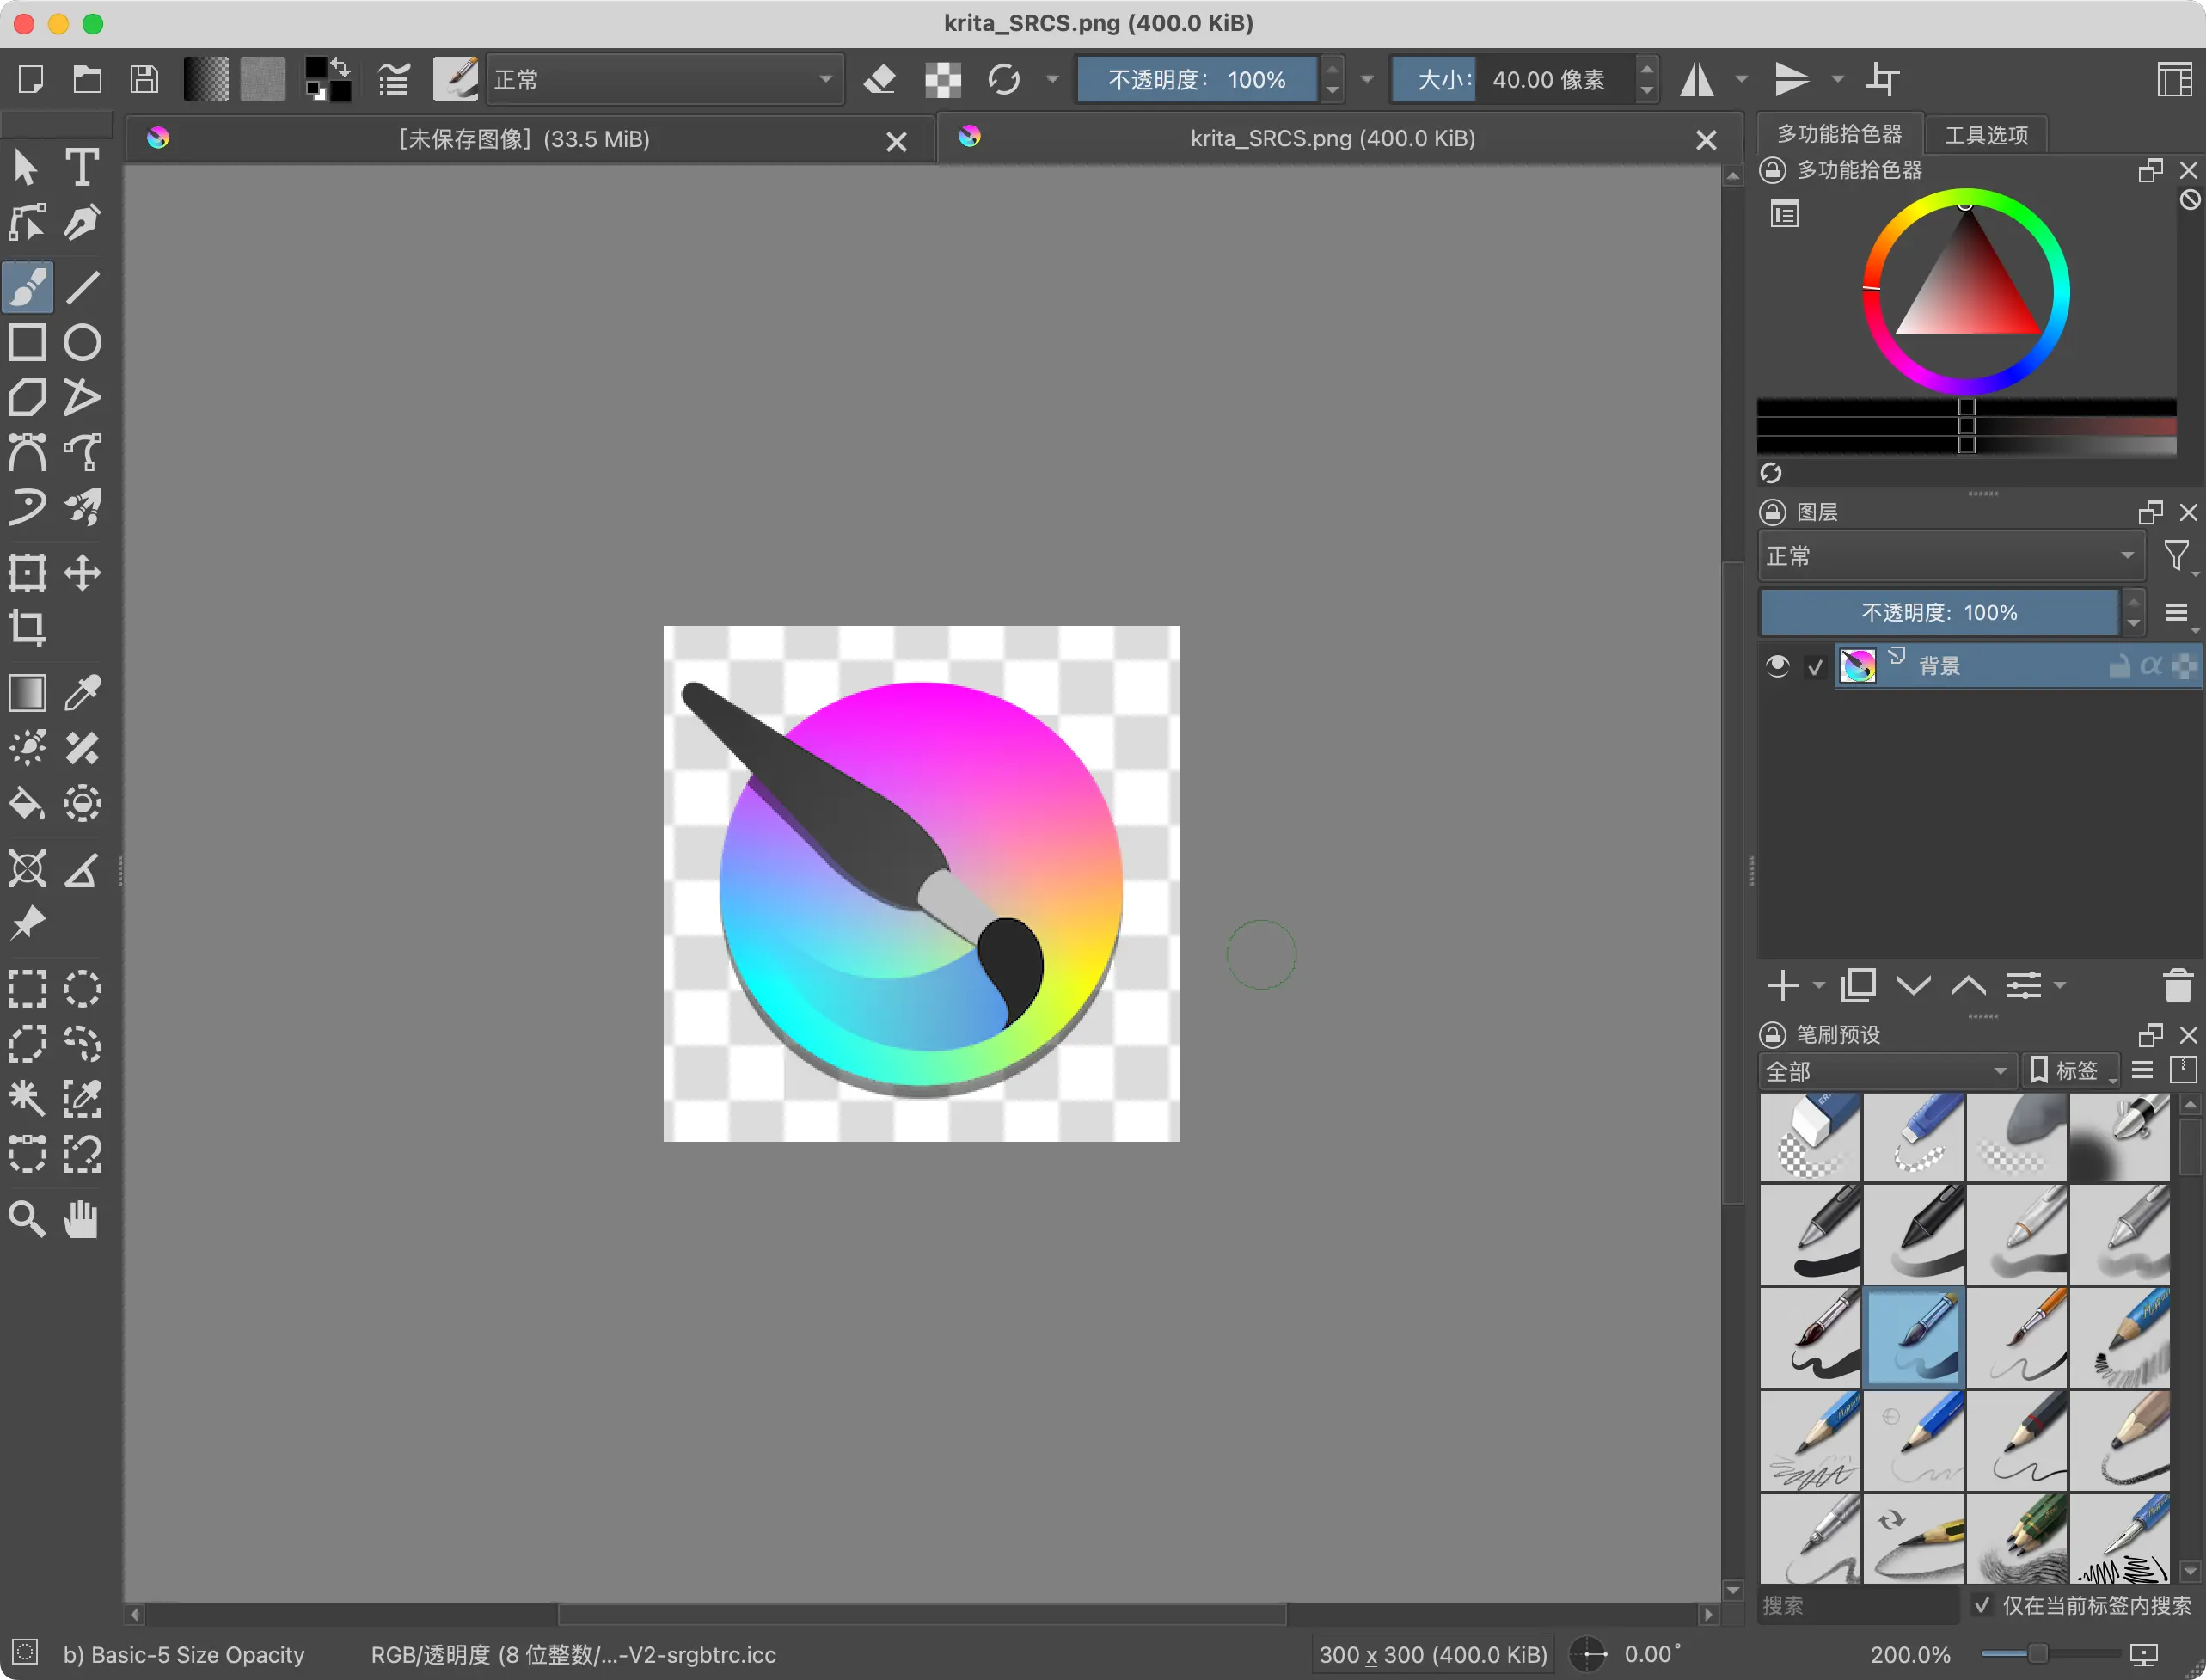Viewport: 2206px width, 1680px height.
Task: Select the Fill bucket tool
Action: pyautogui.click(x=27, y=803)
